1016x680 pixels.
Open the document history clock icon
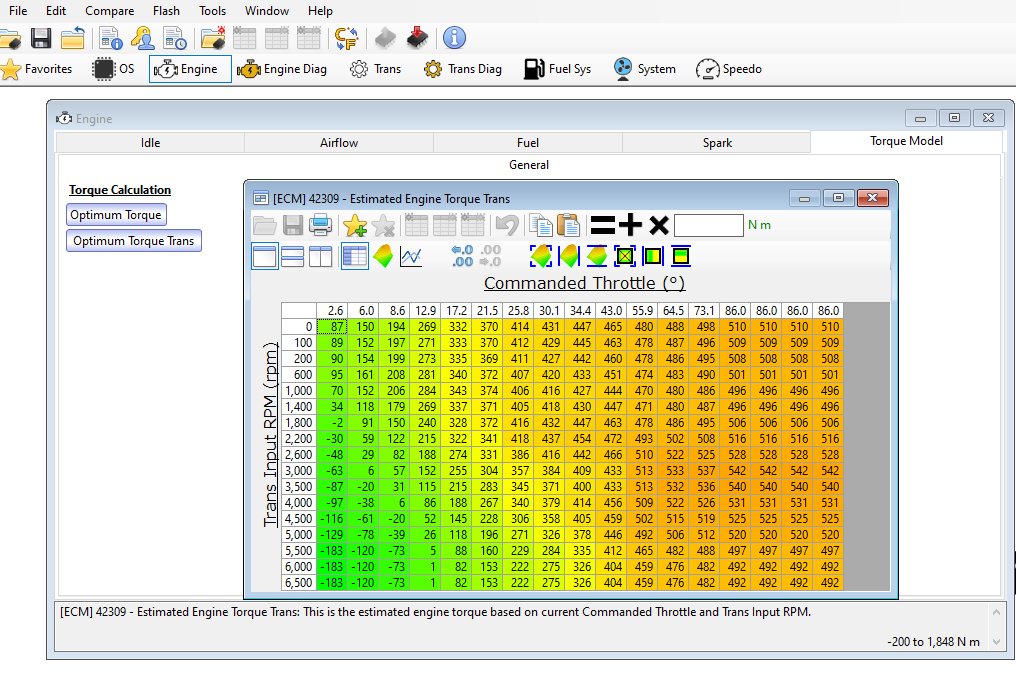[175, 38]
